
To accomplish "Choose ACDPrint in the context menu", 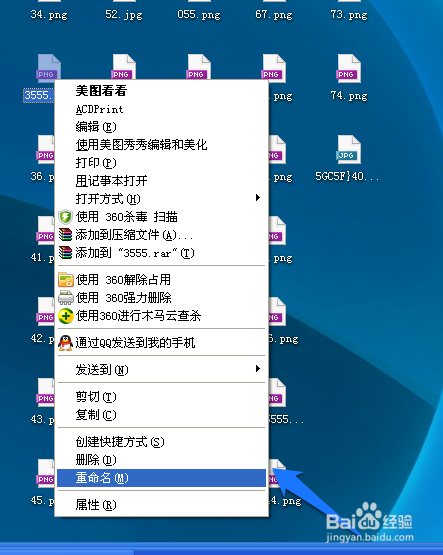I will click(99, 109).
